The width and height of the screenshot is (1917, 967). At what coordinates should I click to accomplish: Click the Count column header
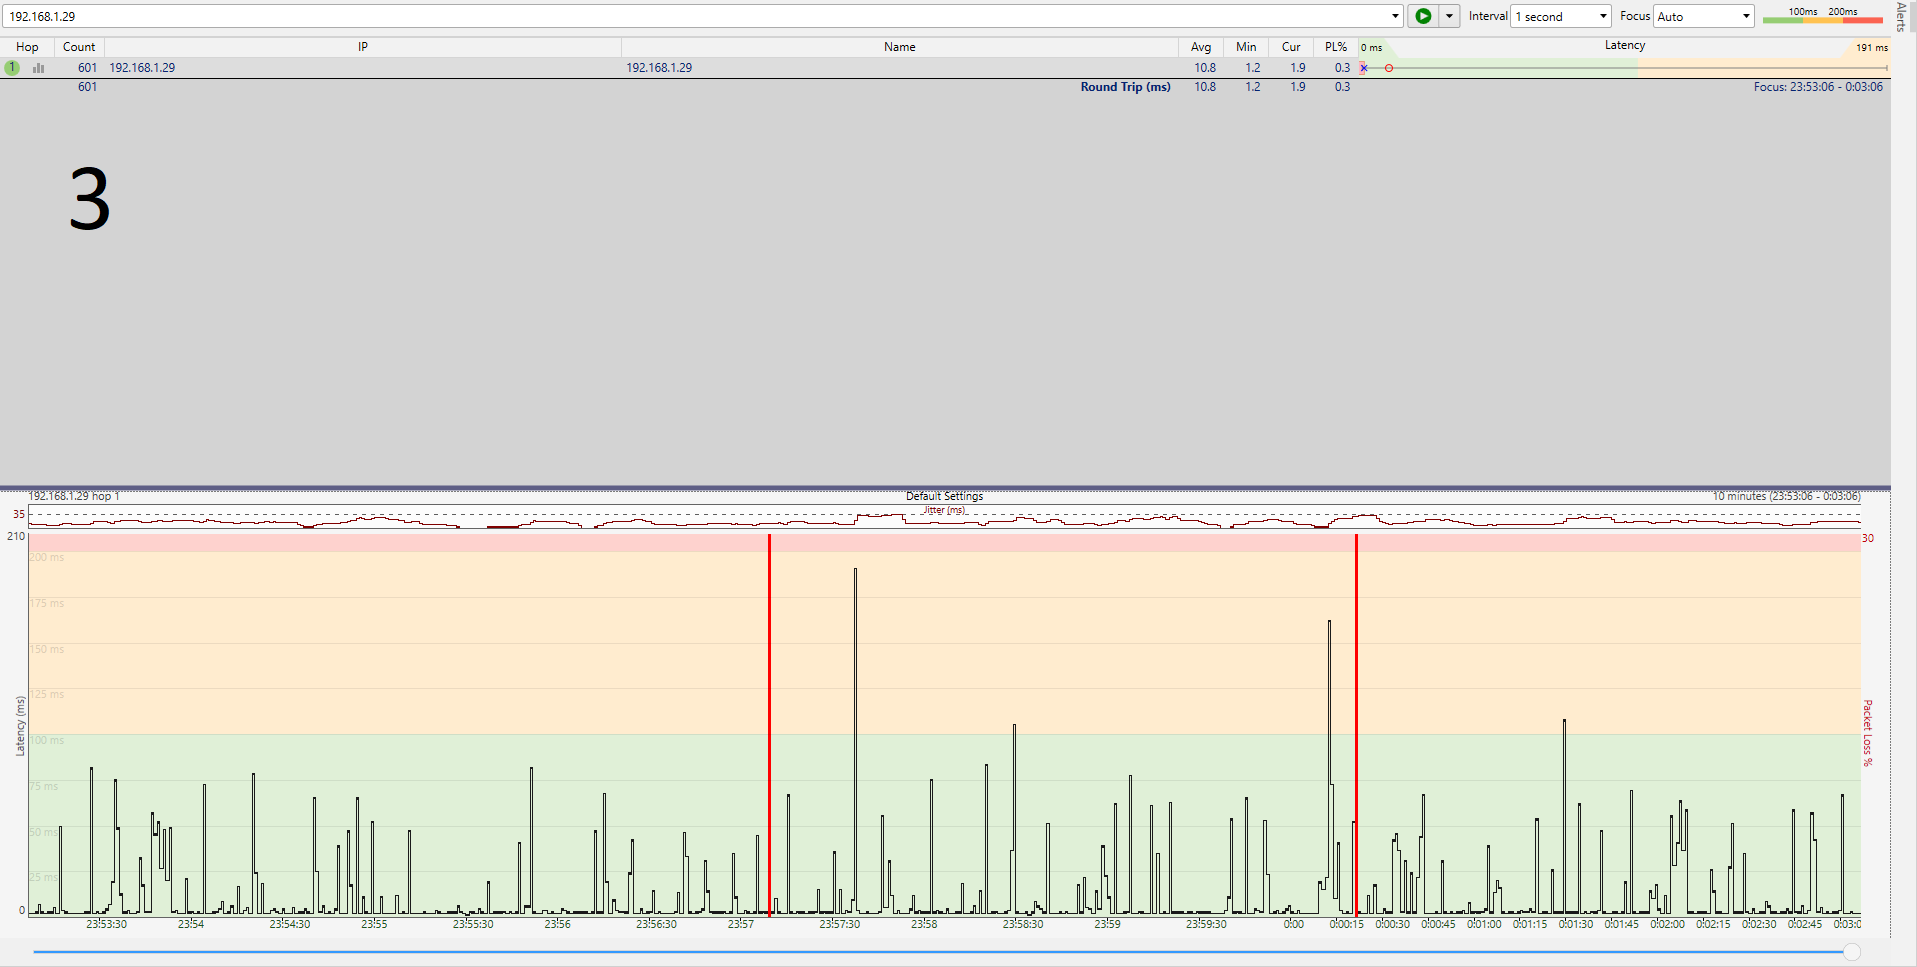point(79,47)
